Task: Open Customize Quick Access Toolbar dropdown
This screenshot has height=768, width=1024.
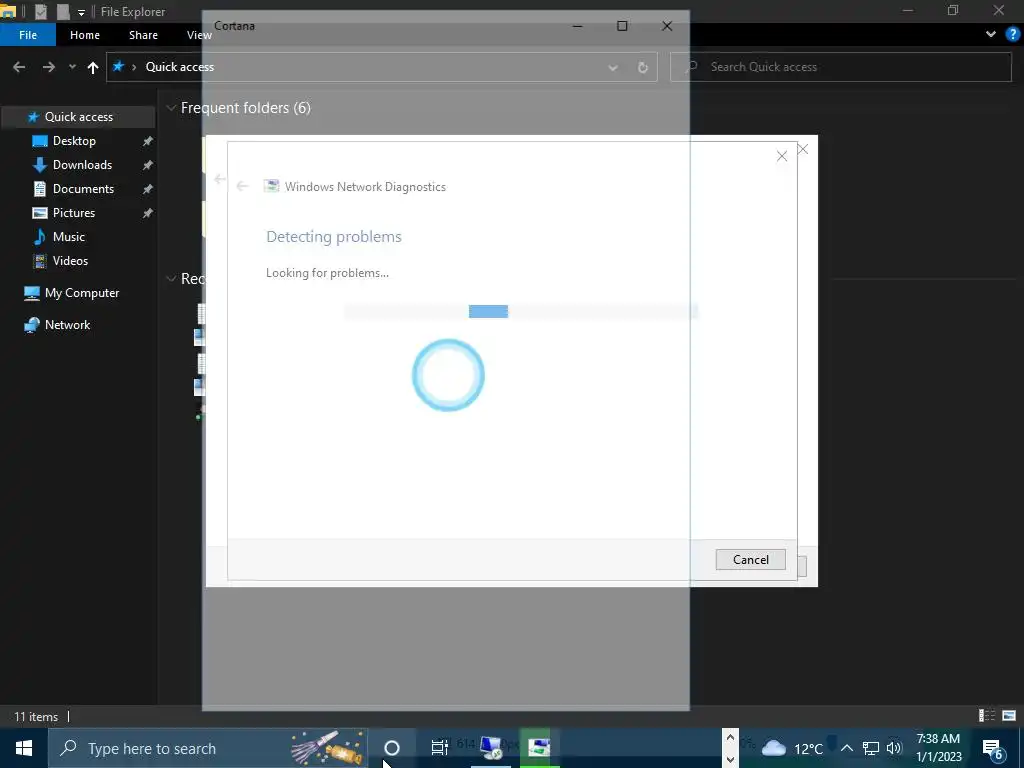Action: pos(81,12)
